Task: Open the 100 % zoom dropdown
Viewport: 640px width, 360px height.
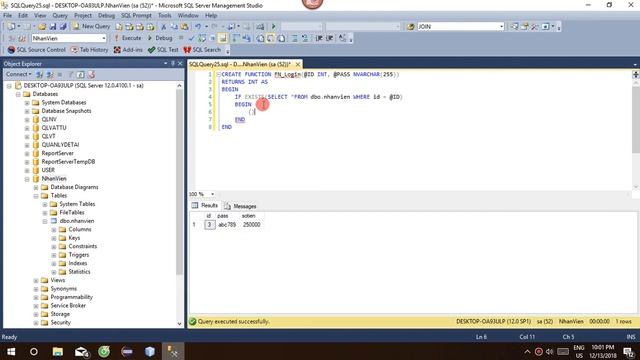Action: 212,194
